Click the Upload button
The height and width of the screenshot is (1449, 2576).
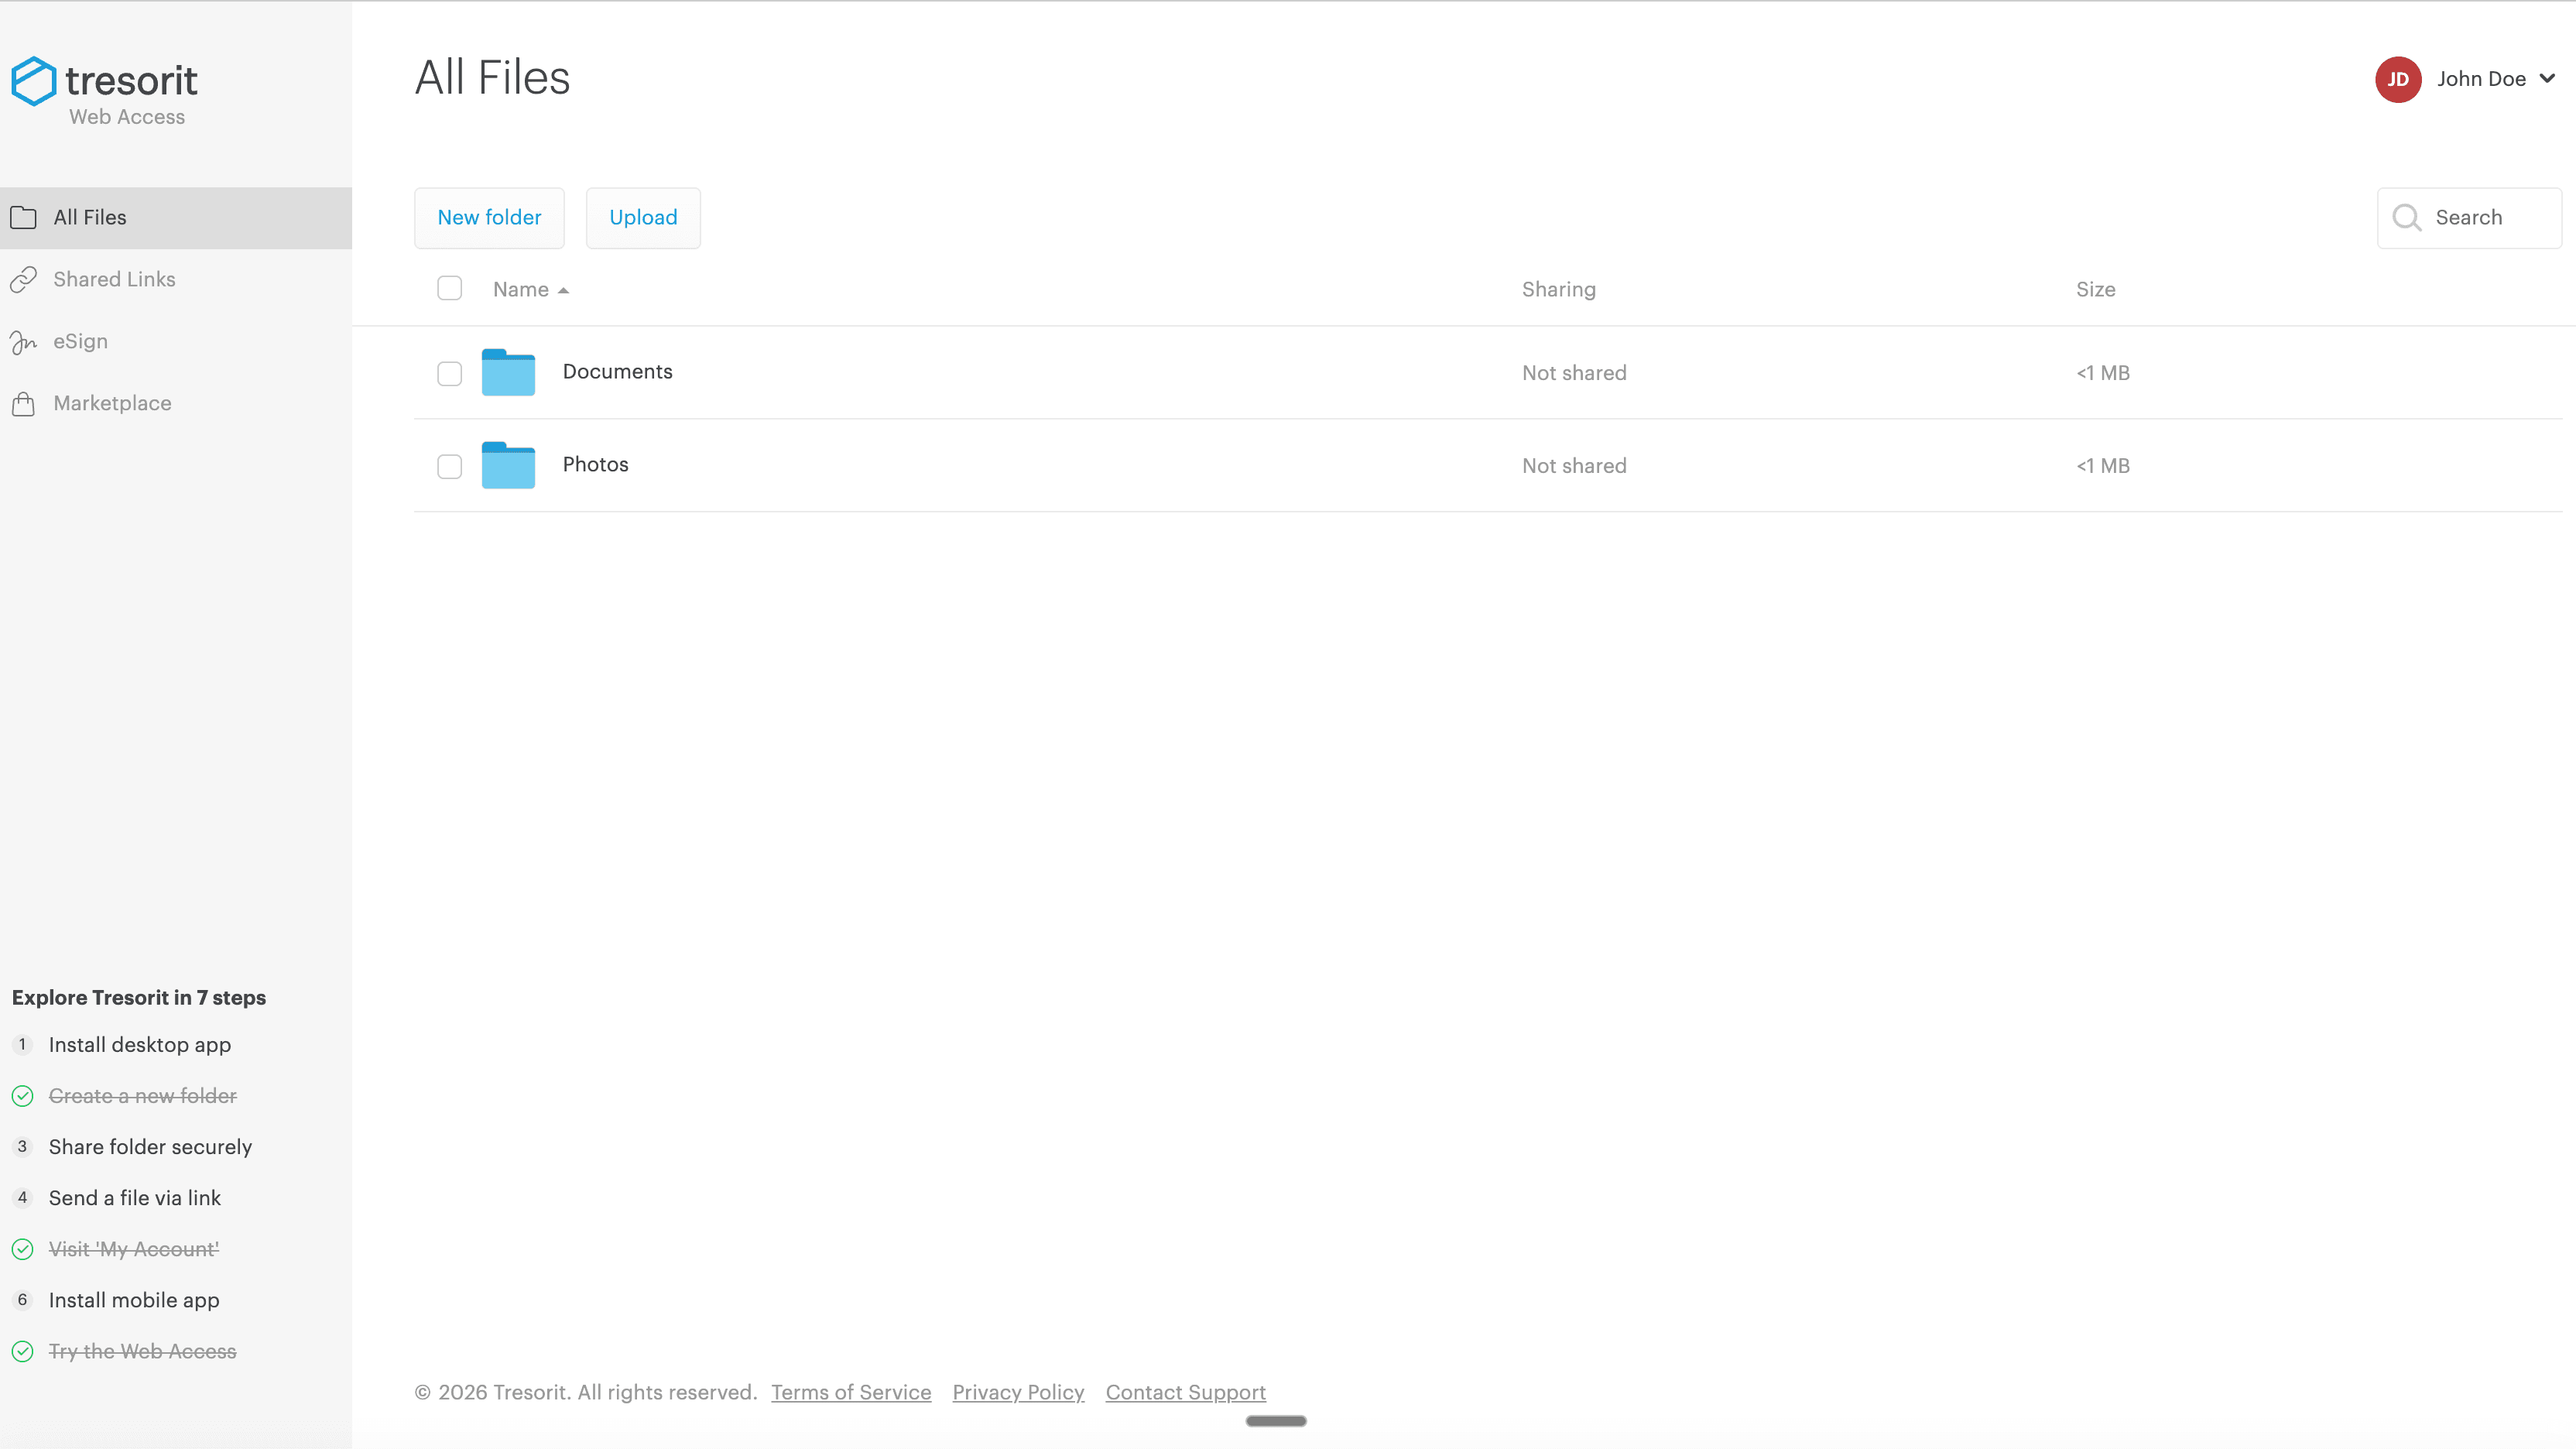pos(643,217)
